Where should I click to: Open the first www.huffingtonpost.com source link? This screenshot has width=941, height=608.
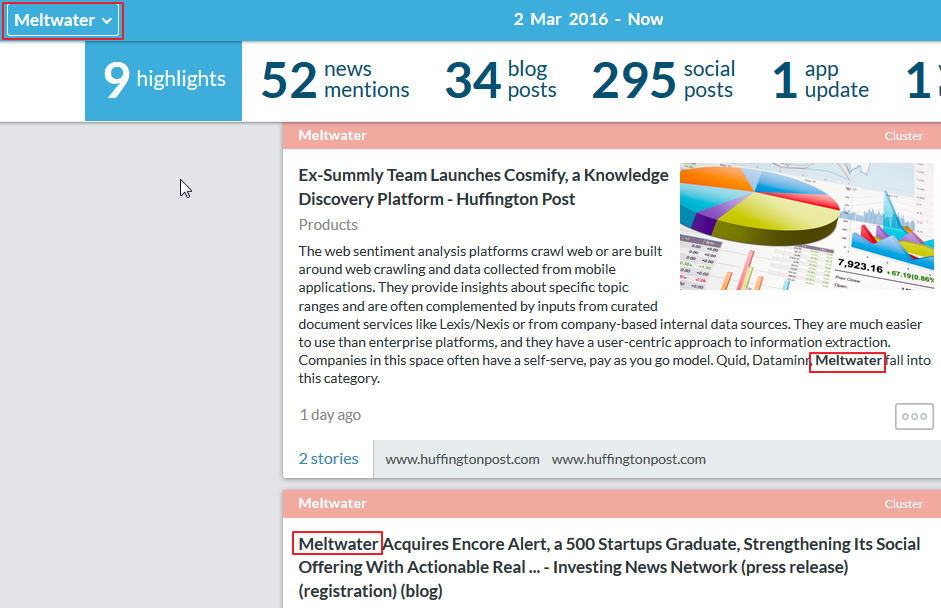tap(462, 459)
